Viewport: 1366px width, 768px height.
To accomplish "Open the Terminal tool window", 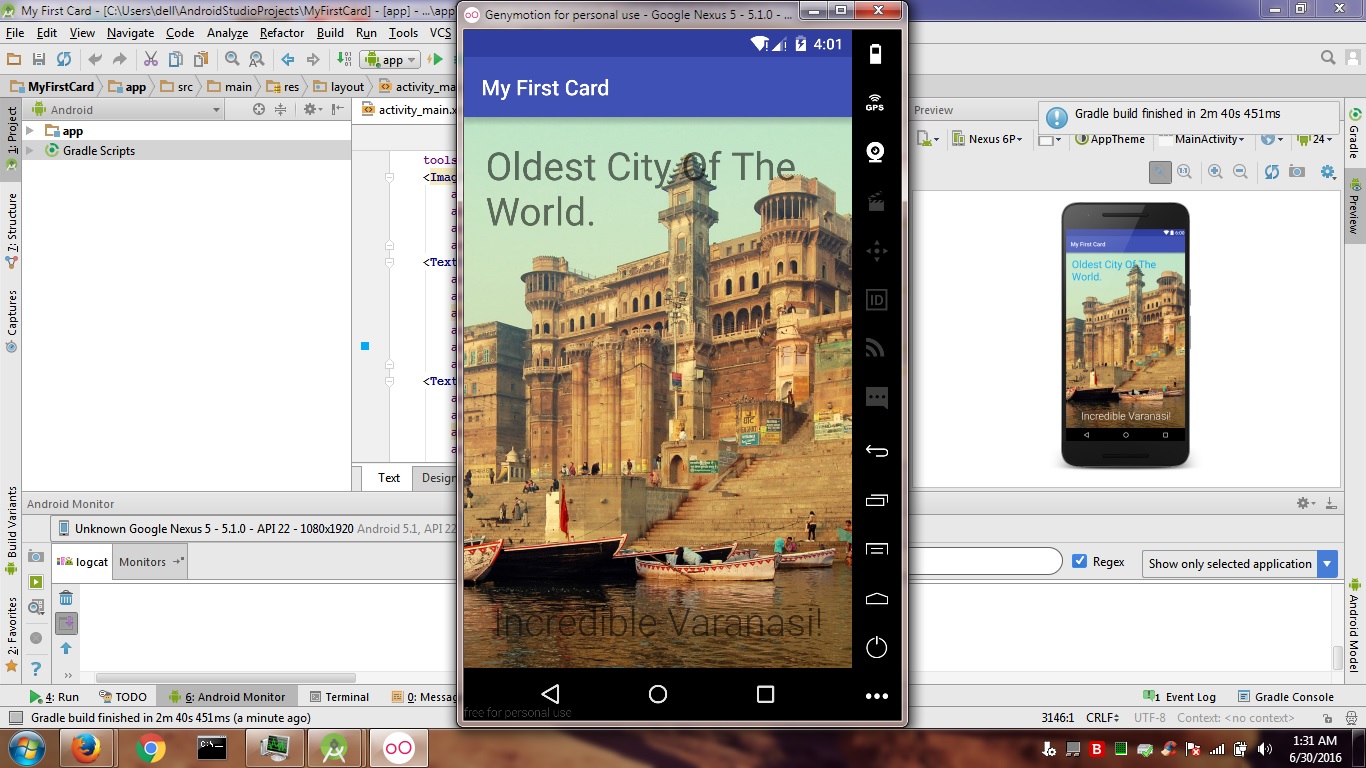I will [x=339, y=697].
